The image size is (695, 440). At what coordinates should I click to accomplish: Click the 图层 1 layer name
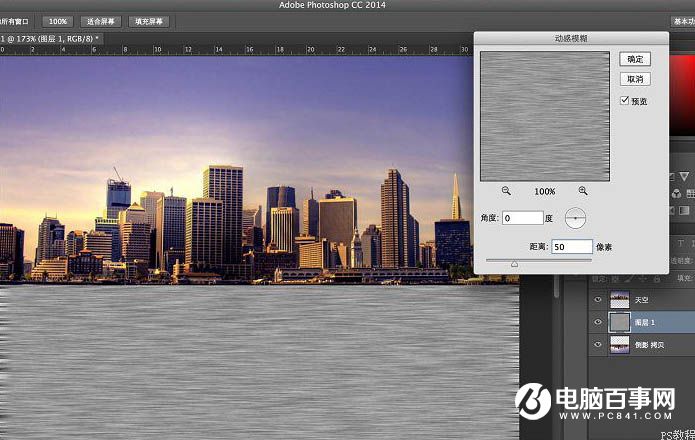[644, 323]
